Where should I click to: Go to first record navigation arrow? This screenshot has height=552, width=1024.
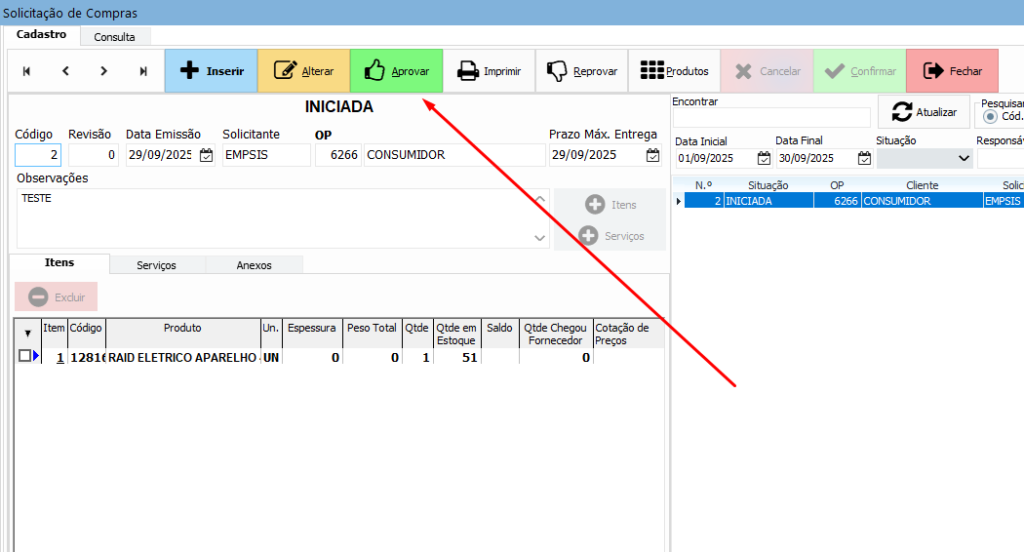[27, 71]
